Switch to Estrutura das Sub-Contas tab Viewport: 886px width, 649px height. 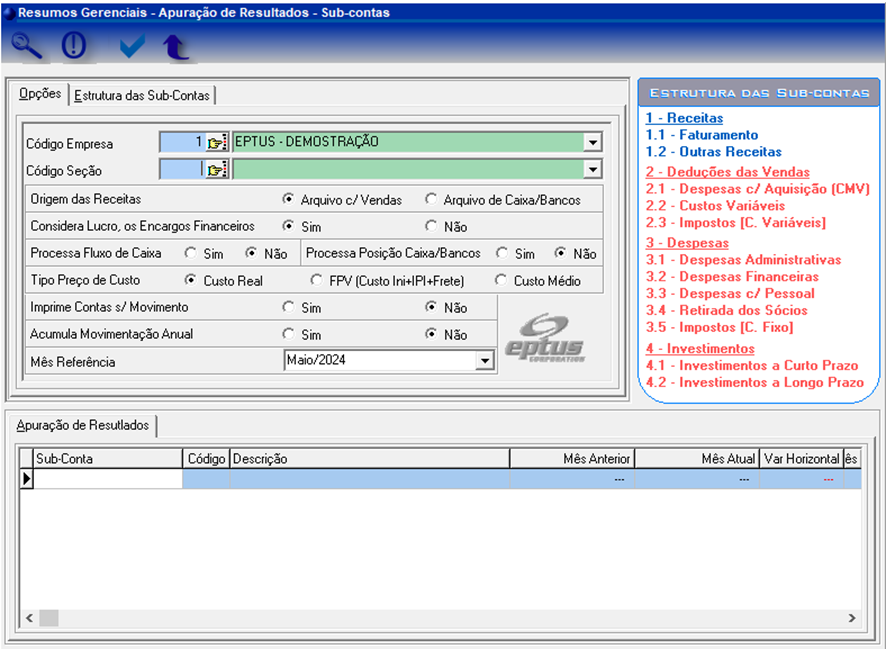142,95
